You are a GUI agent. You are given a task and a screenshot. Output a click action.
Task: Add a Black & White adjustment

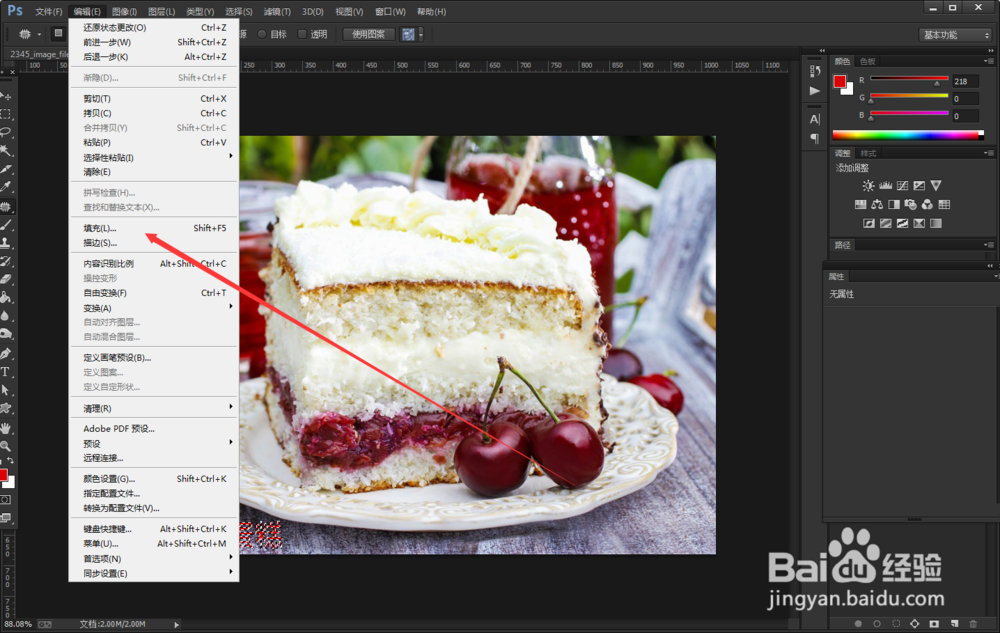point(893,205)
